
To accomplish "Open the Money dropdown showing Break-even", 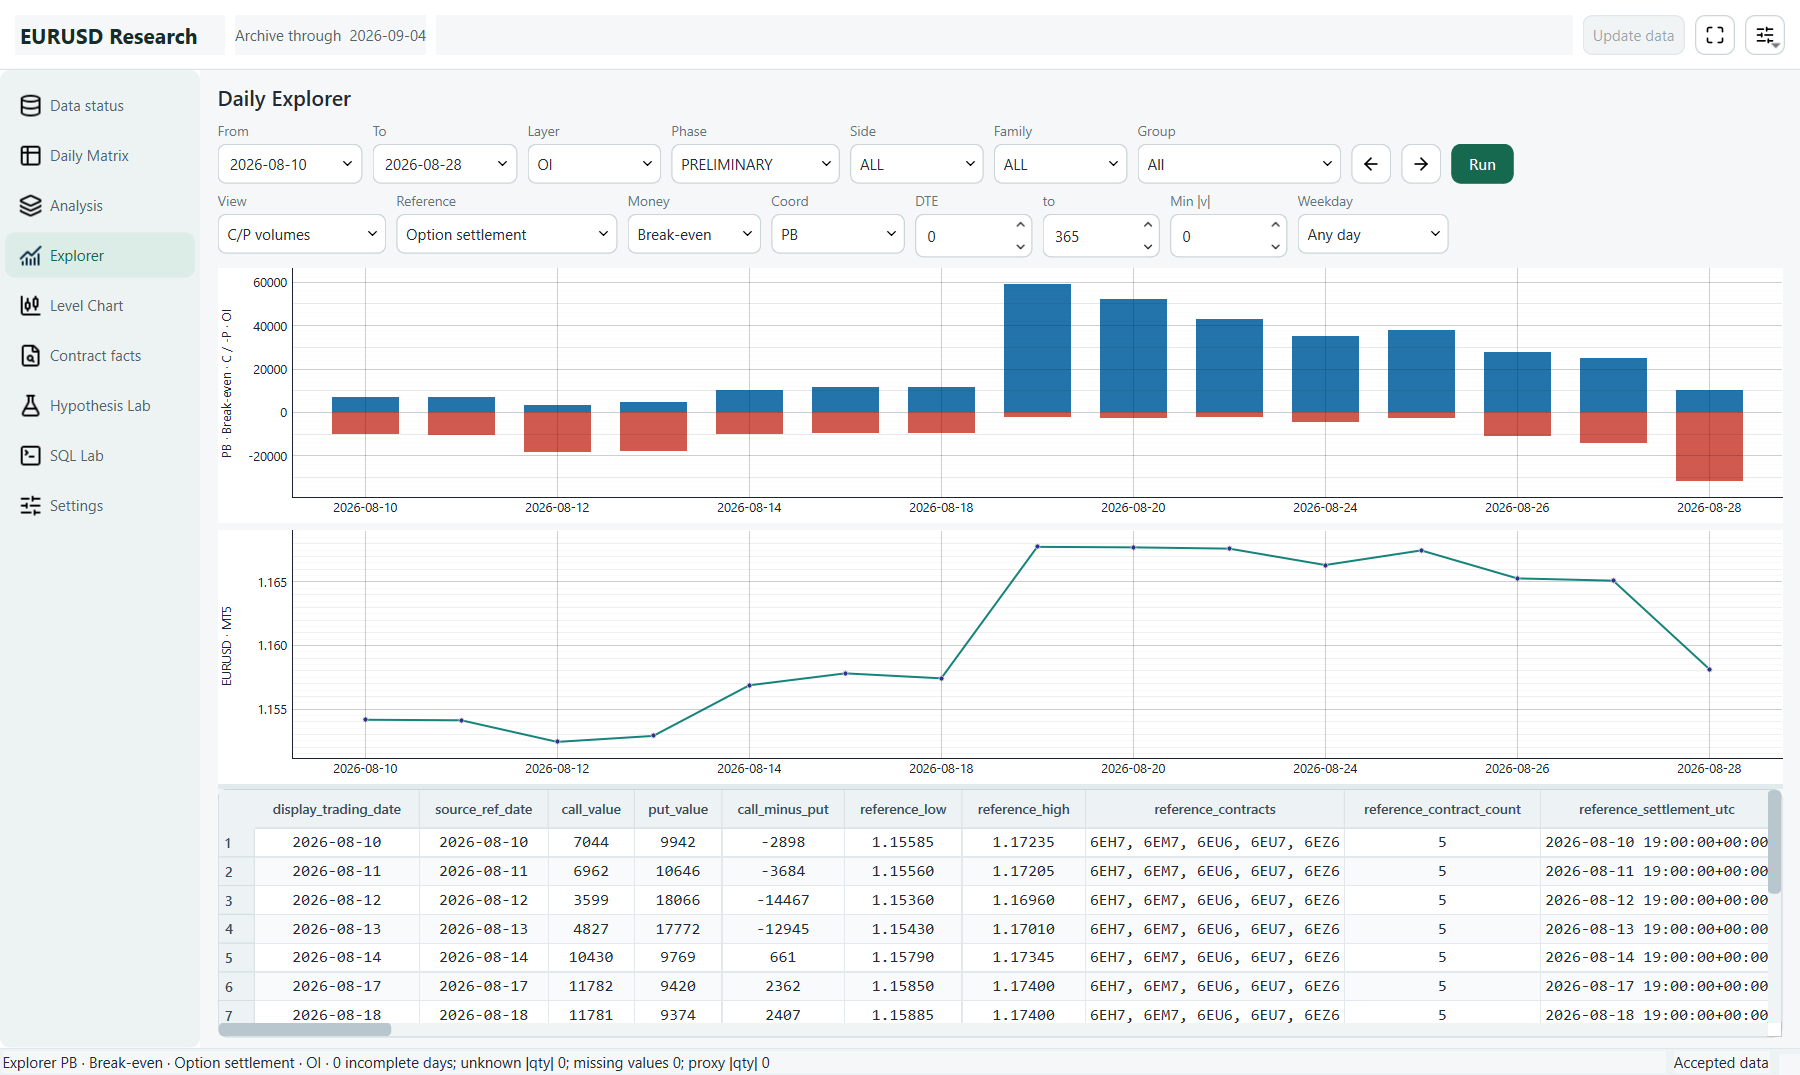I will pyautogui.click(x=694, y=234).
